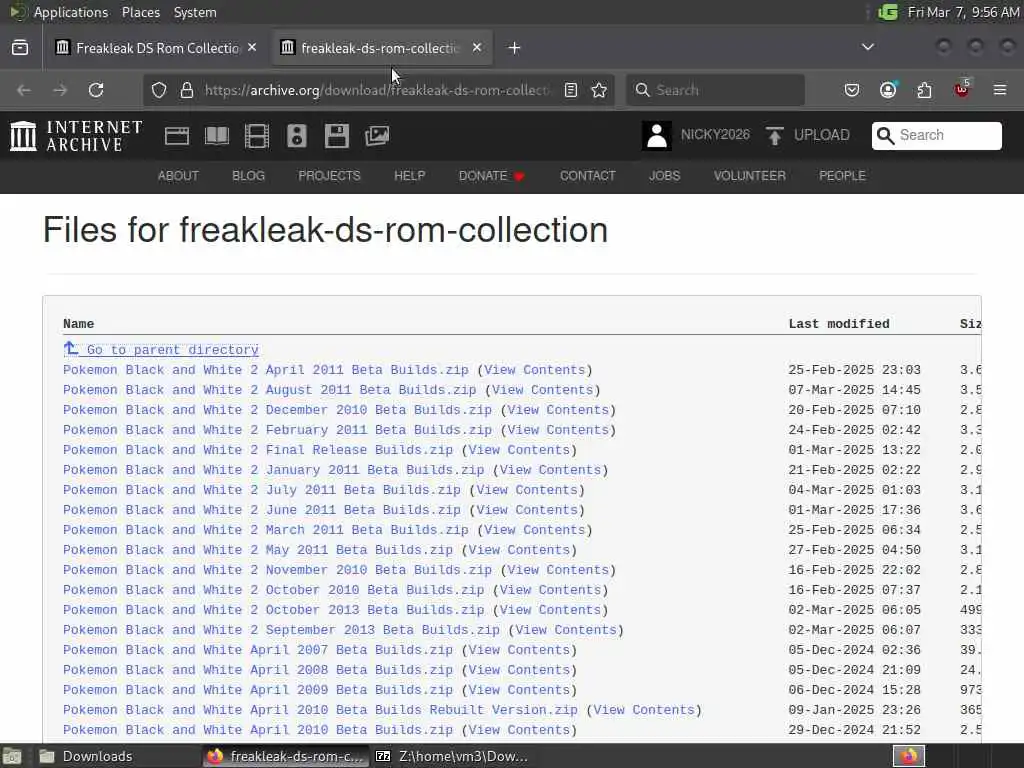Click the NICKY2026 username link

[x=715, y=135]
